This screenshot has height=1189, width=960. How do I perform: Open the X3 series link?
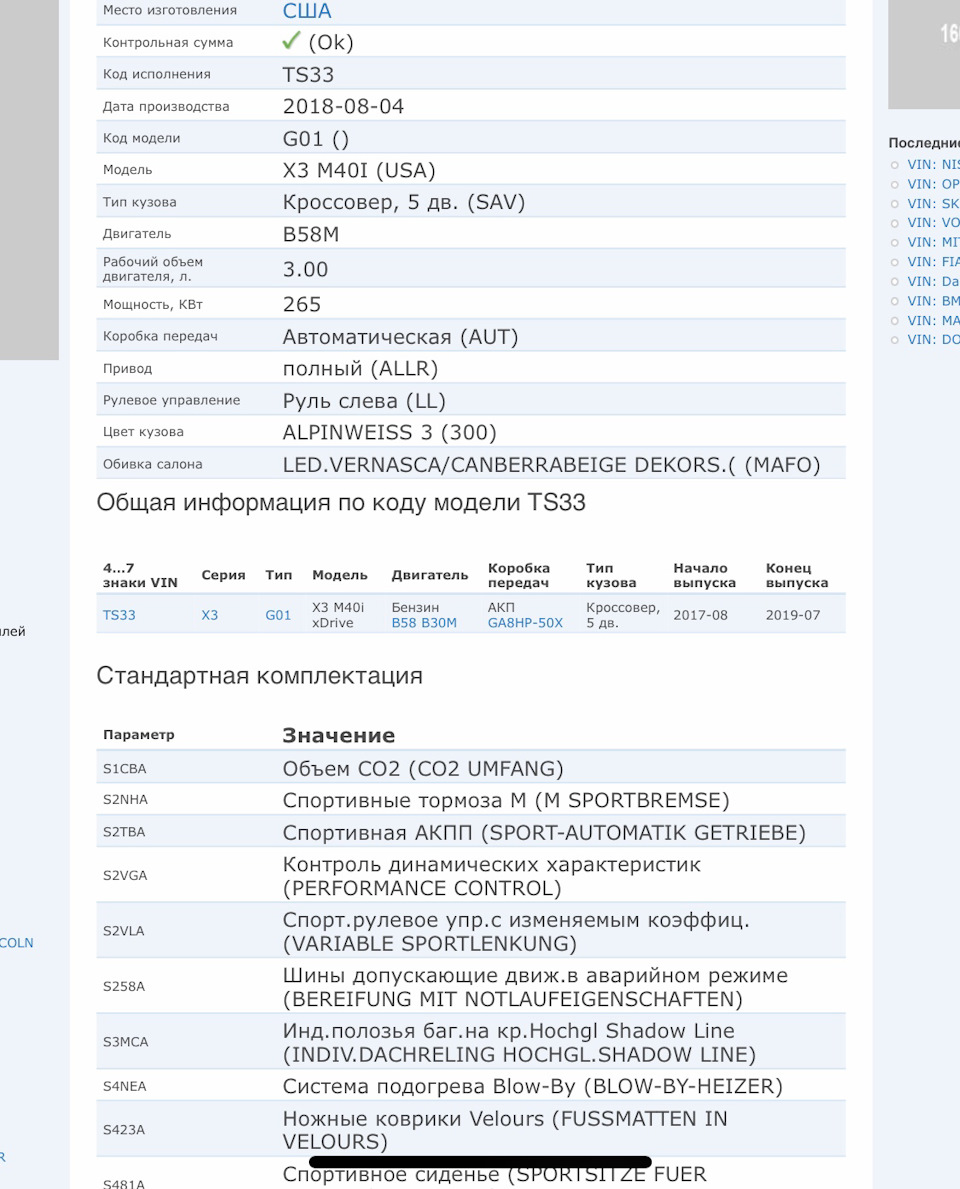tap(209, 615)
